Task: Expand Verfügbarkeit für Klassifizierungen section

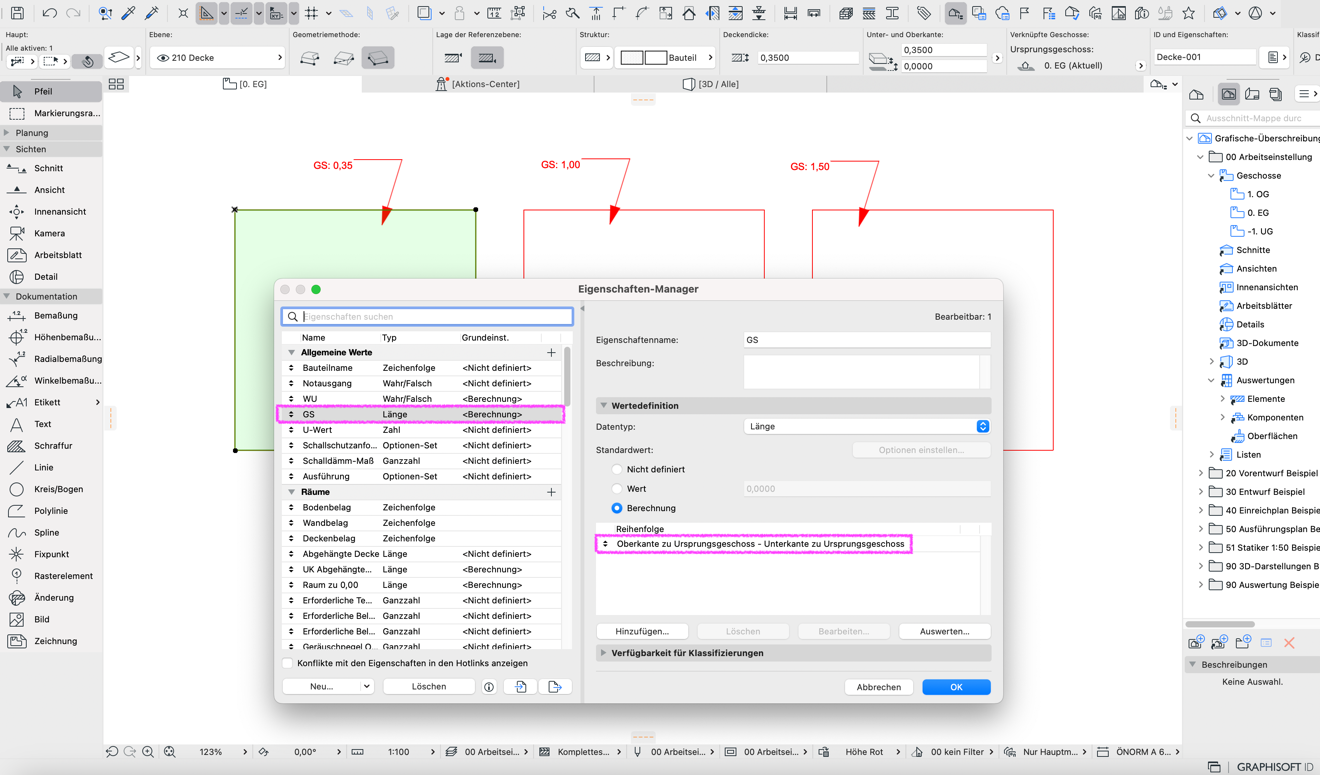Action: coord(603,653)
